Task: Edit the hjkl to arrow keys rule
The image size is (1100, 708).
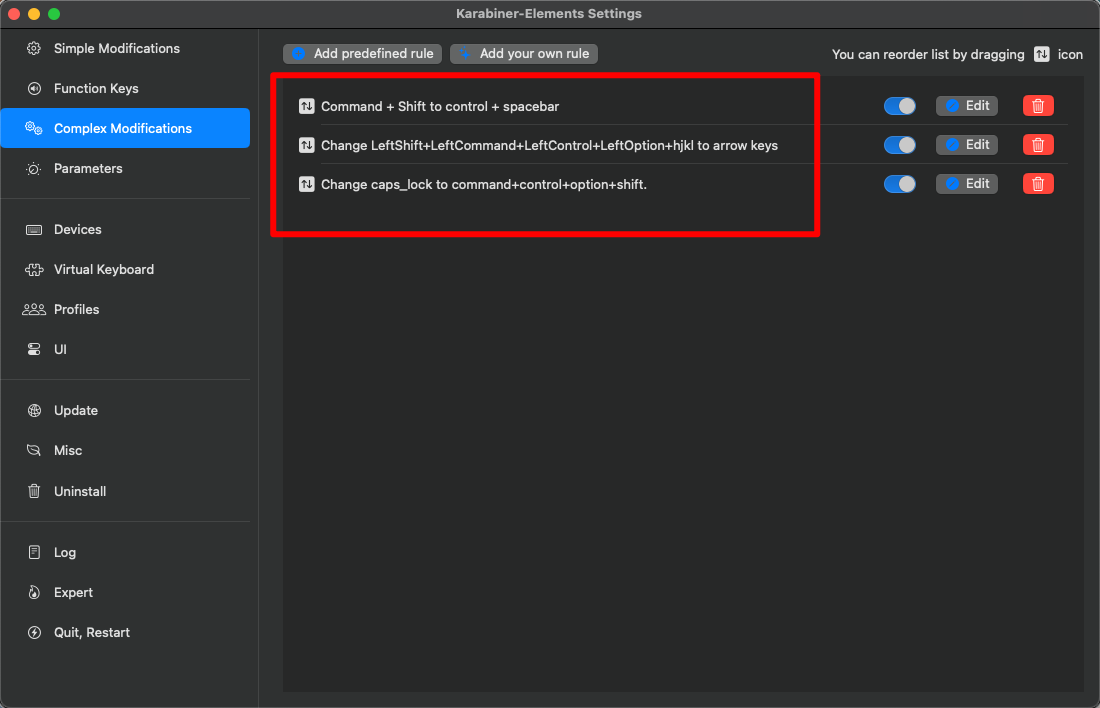Action: [x=967, y=145]
